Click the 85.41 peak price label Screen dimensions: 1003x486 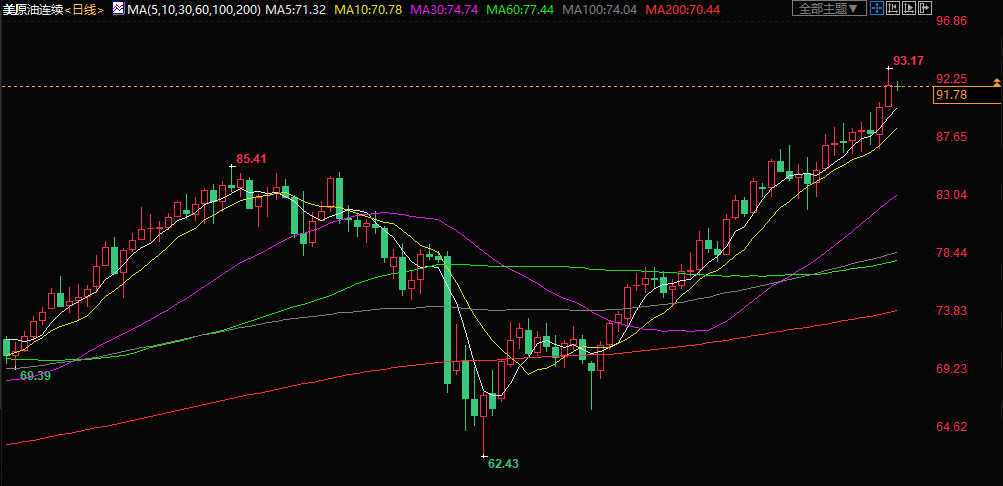tap(251, 158)
